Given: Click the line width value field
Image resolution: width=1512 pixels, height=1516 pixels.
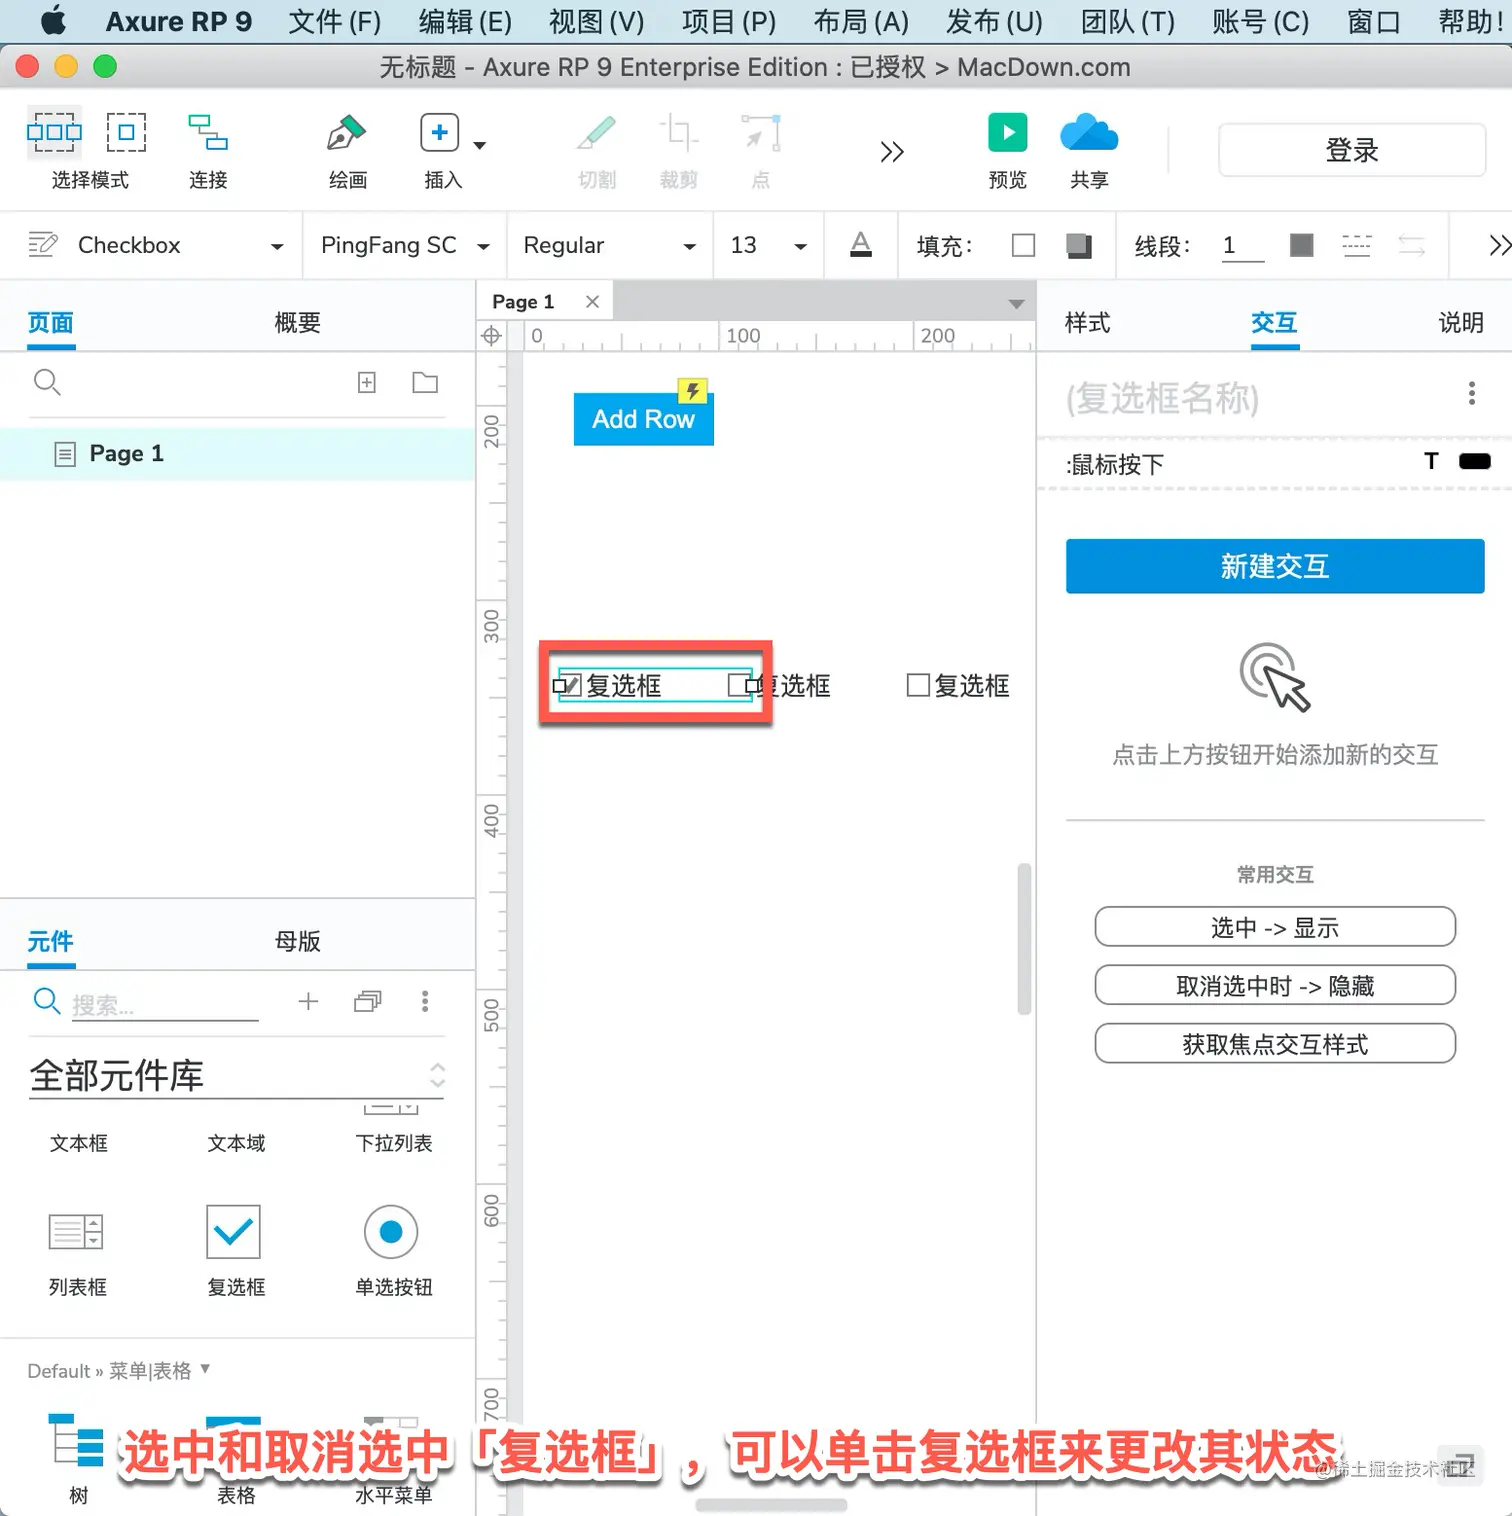Looking at the screenshot, I should point(1243,245).
